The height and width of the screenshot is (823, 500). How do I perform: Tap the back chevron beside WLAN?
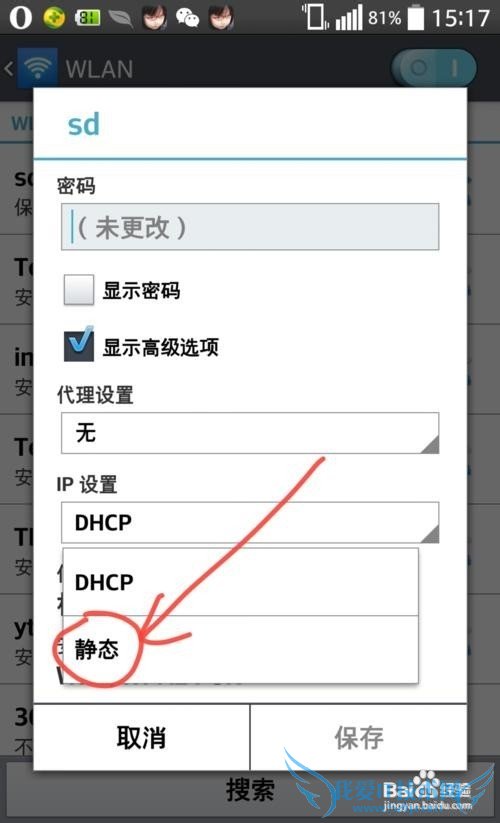click(x=8, y=68)
